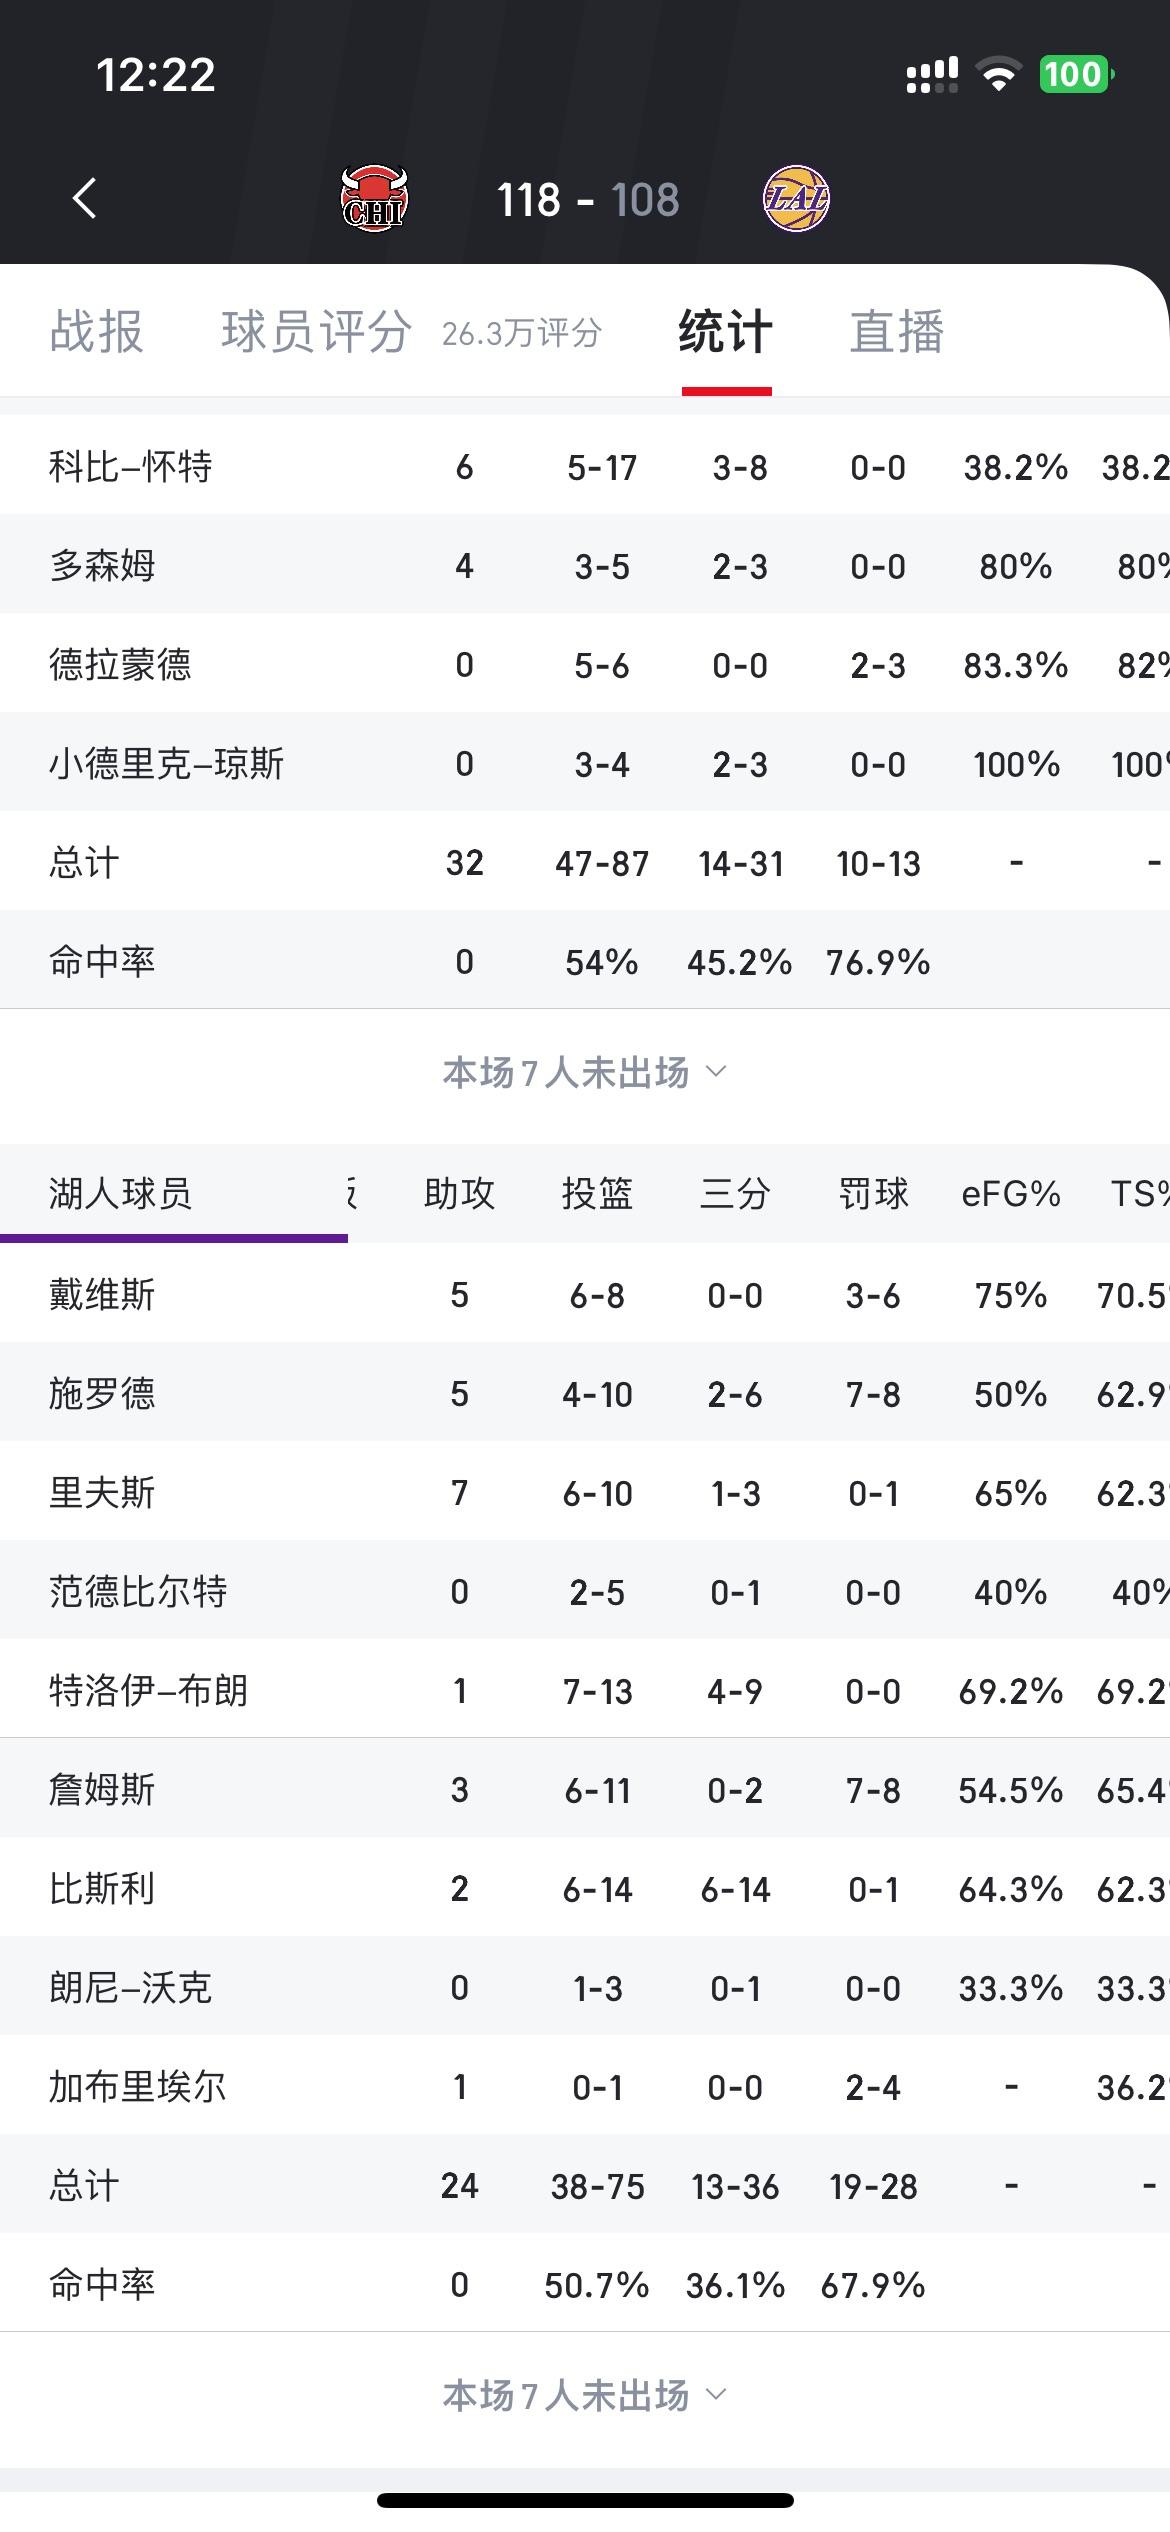Screen dimensions: 1170x2532
Task: Tap the battery indicator icon
Action: click(1077, 75)
